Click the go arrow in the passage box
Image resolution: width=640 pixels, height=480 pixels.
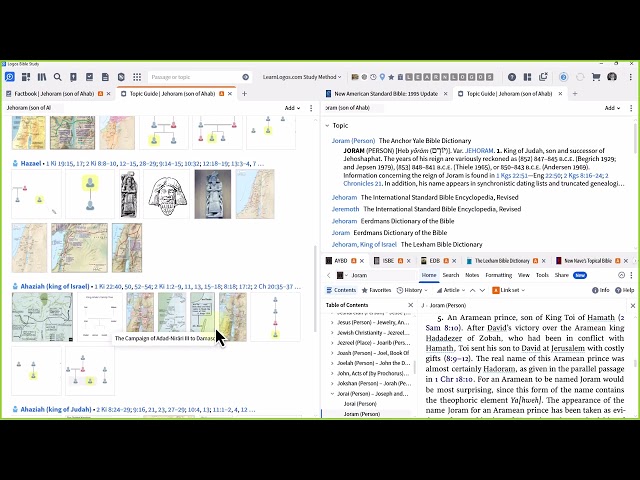(245, 77)
